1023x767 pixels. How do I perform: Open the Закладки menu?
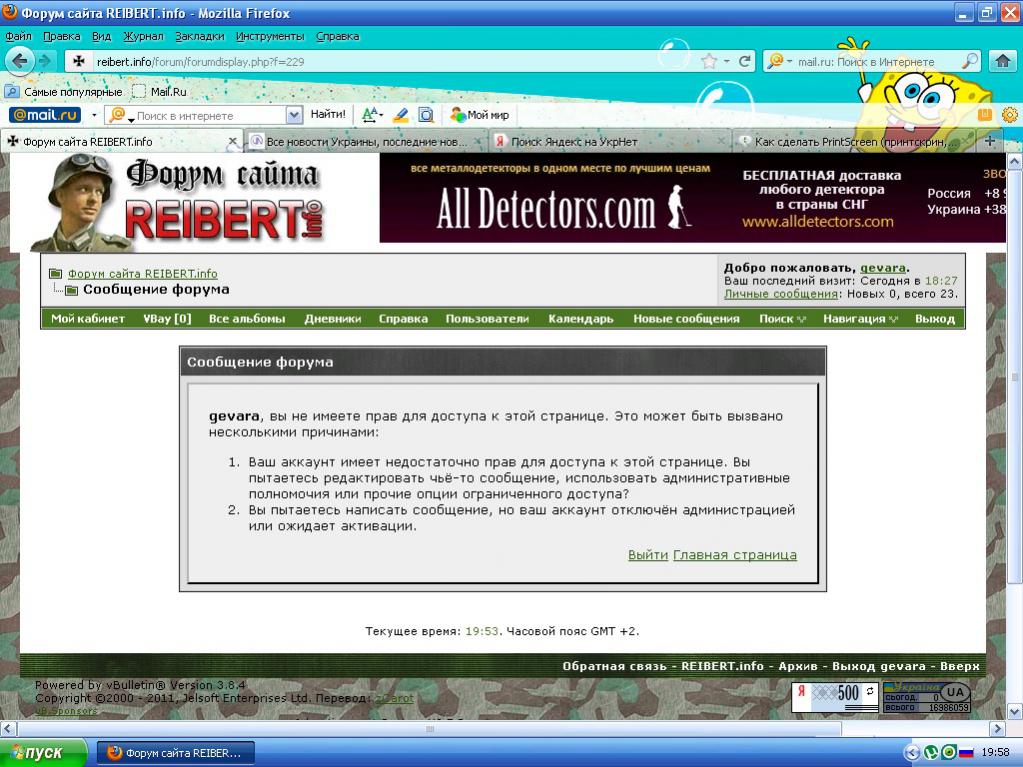pyautogui.click(x=199, y=36)
